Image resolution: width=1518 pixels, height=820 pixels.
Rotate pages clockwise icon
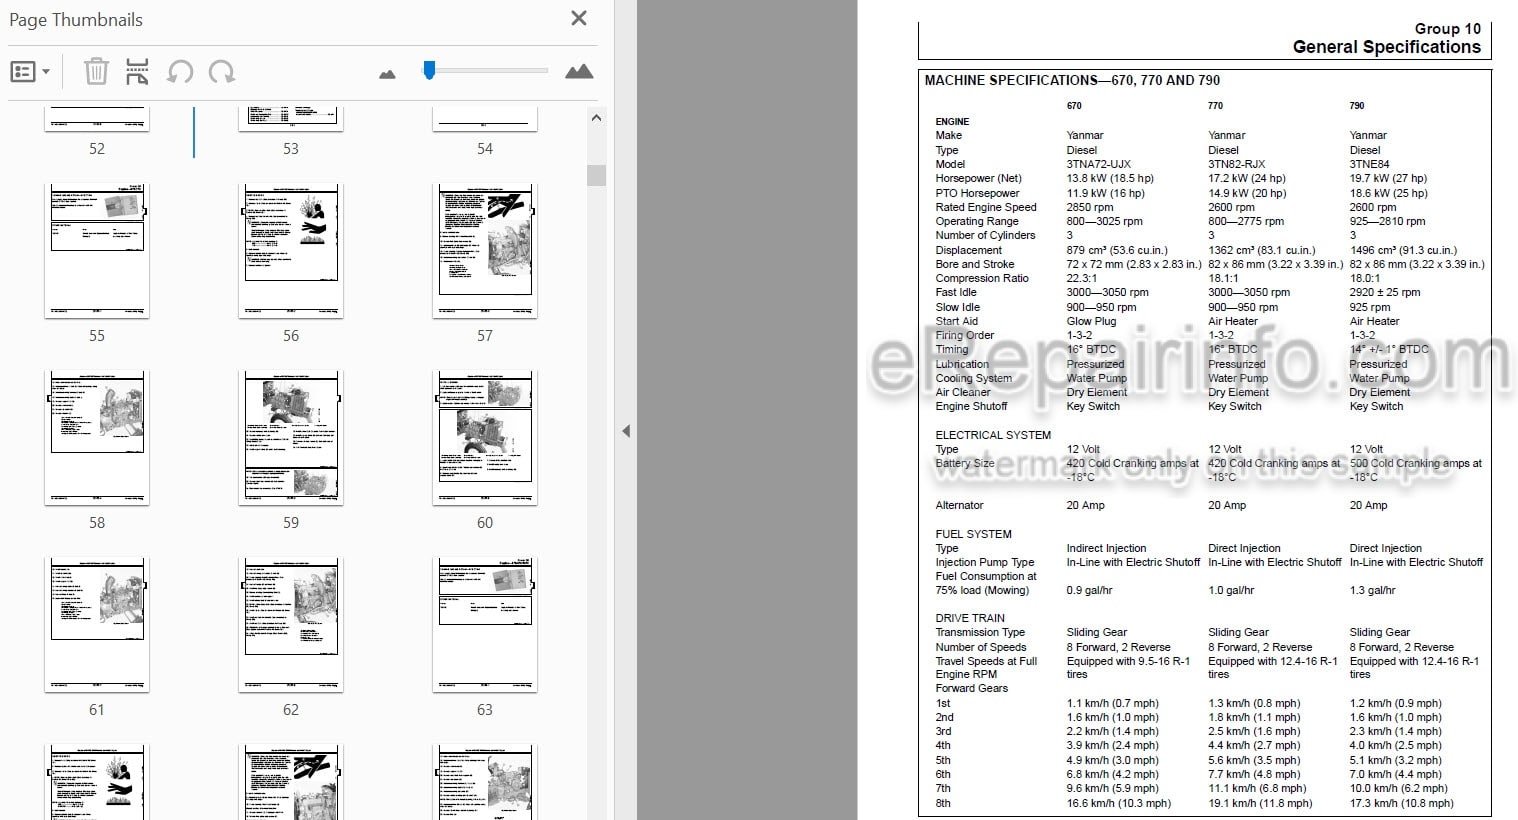point(222,71)
